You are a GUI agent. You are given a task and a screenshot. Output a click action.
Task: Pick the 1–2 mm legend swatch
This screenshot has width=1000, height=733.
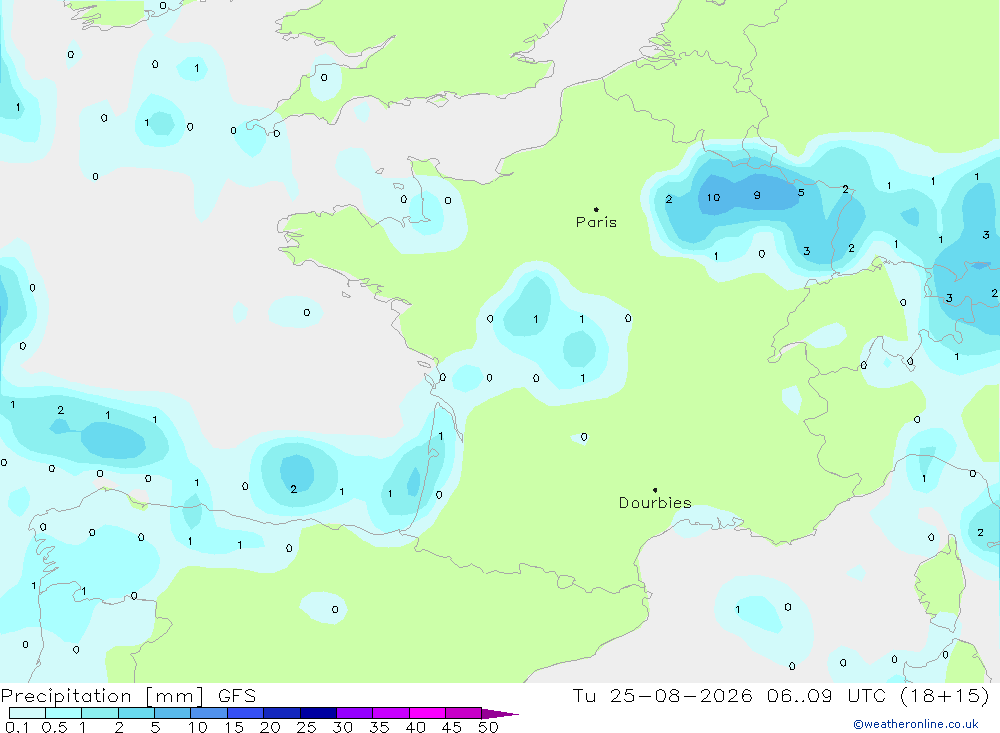100,713
